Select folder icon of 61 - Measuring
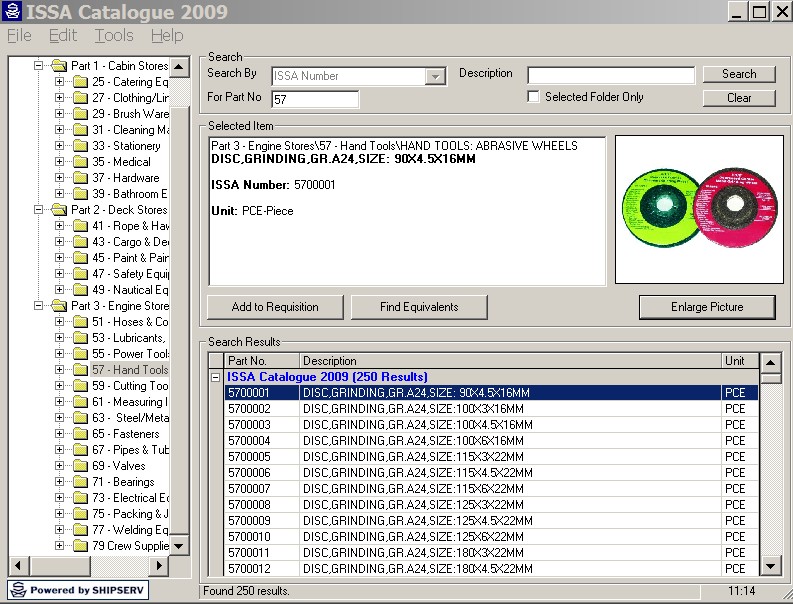Image resolution: width=793 pixels, height=604 pixels. click(x=80, y=402)
